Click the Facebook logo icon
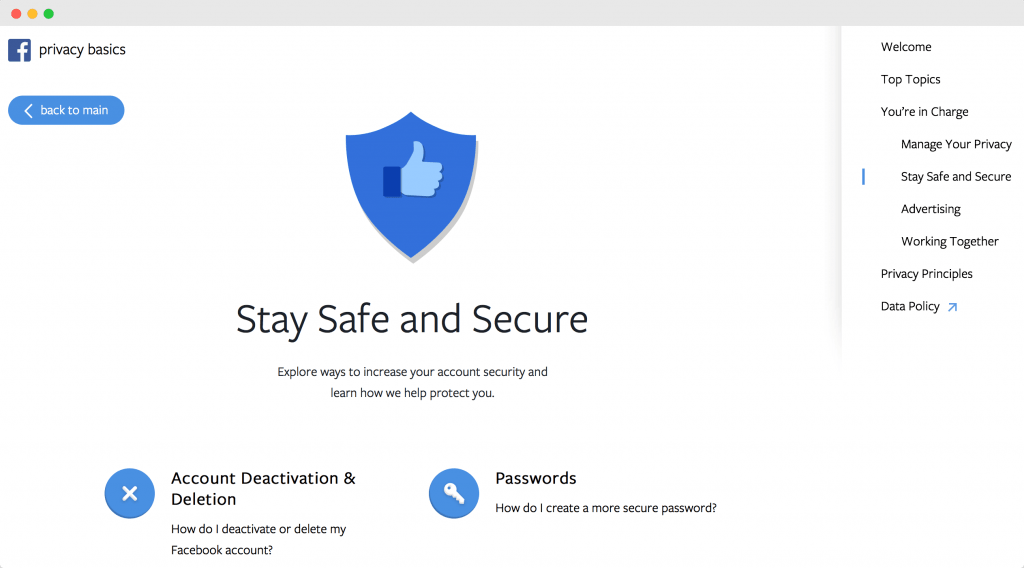1024x568 pixels. tap(20, 50)
